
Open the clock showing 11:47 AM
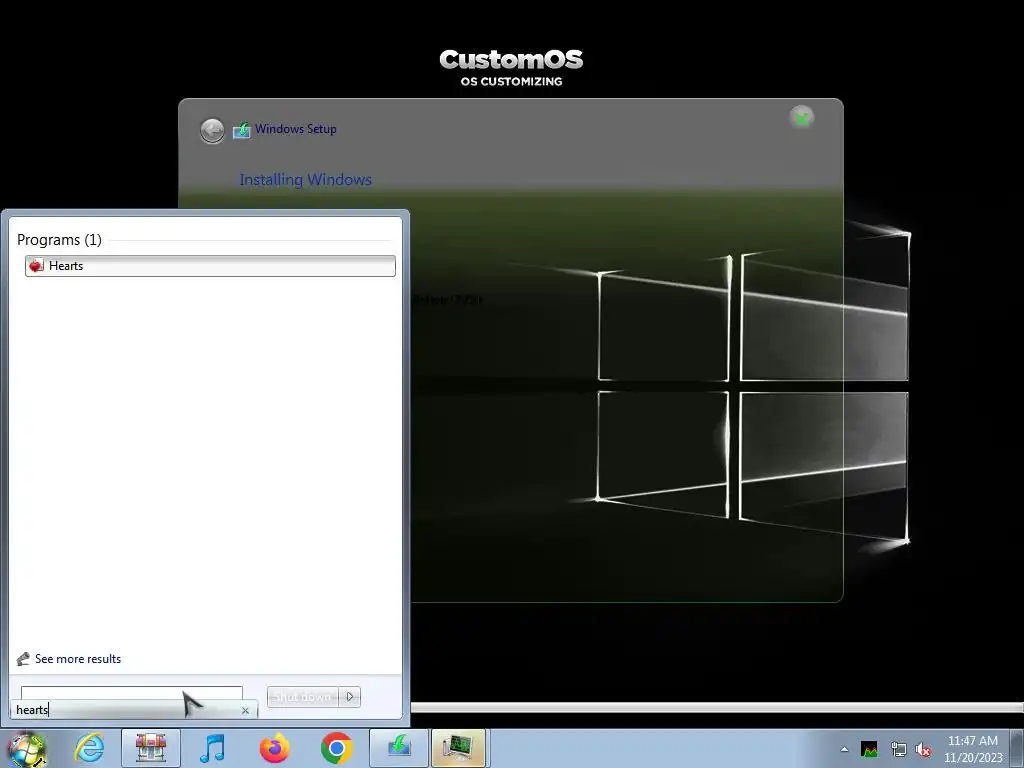[x=972, y=741]
